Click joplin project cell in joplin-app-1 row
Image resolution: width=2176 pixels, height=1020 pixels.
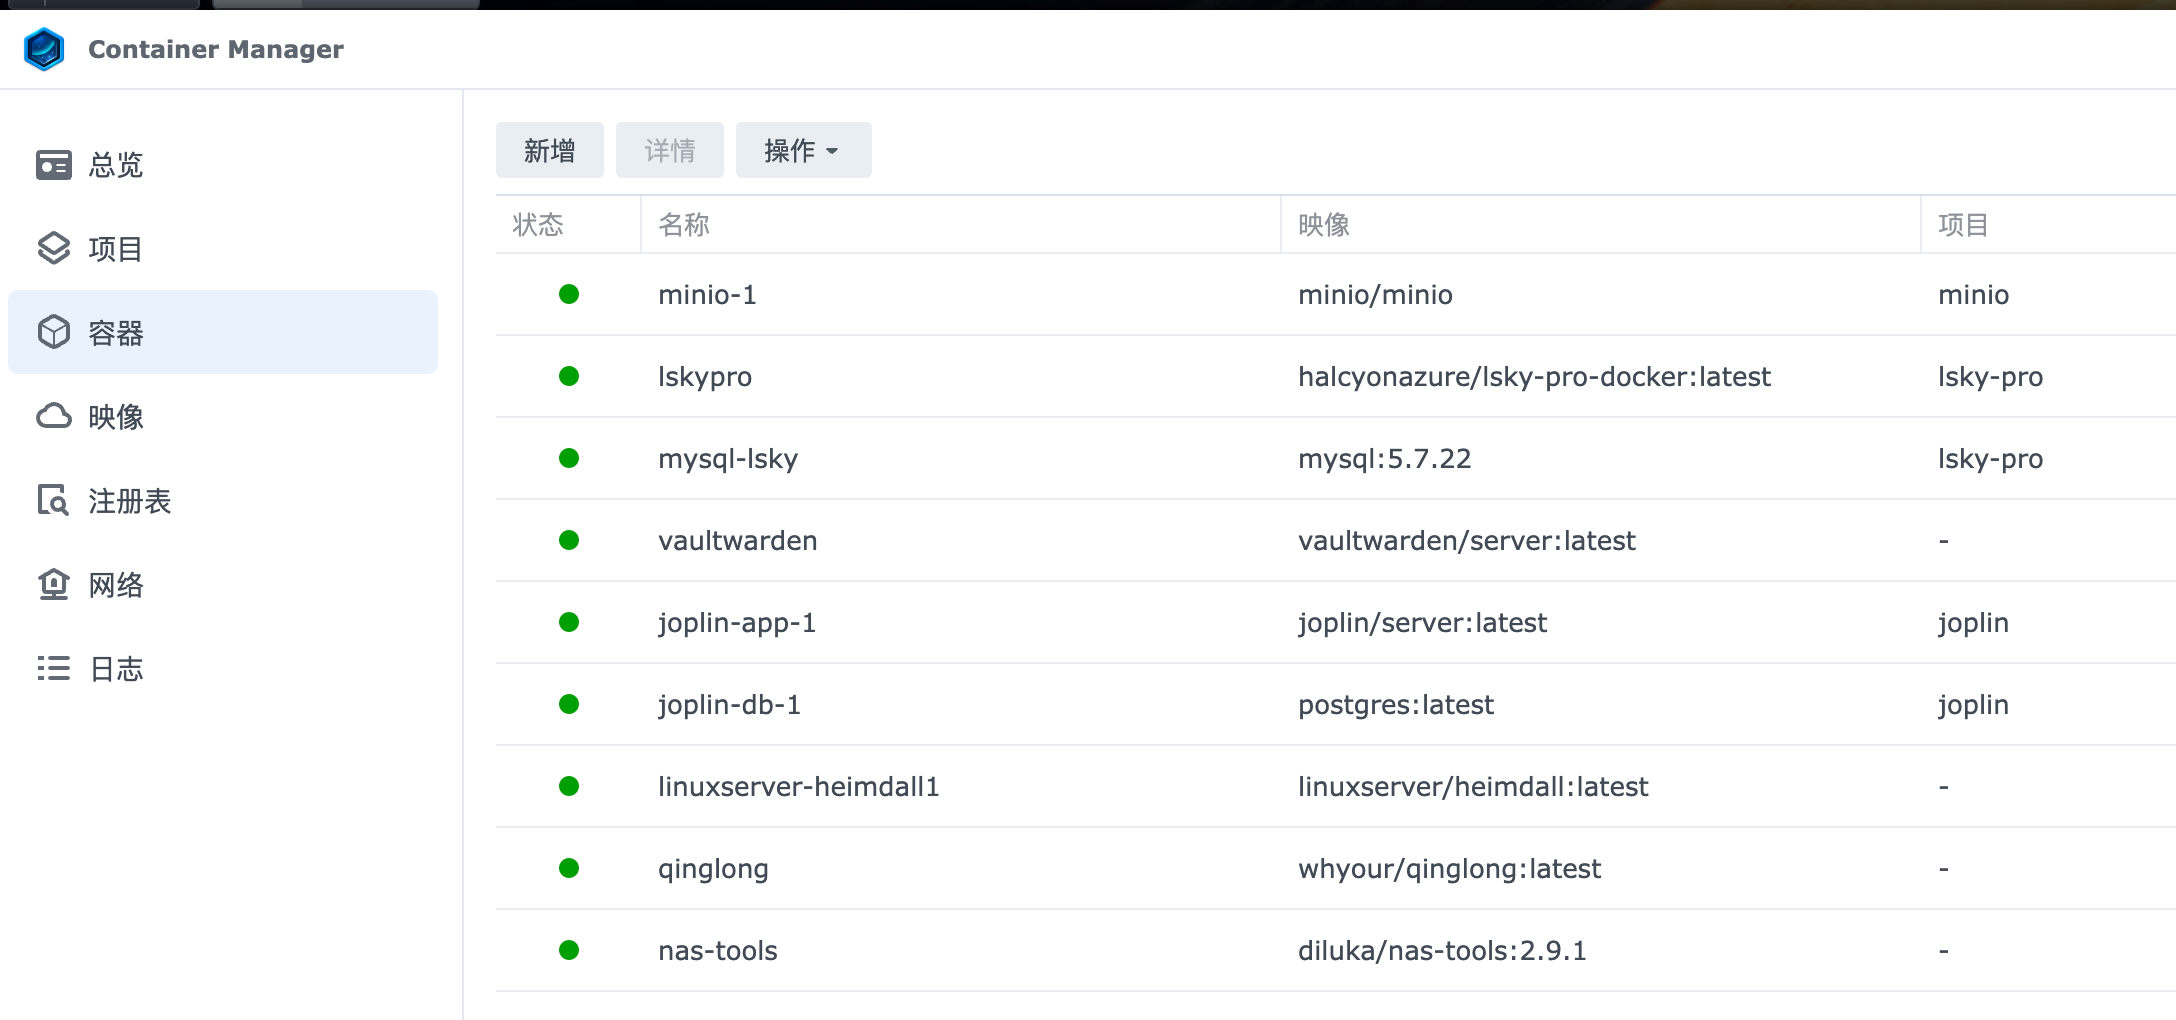click(1974, 623)
